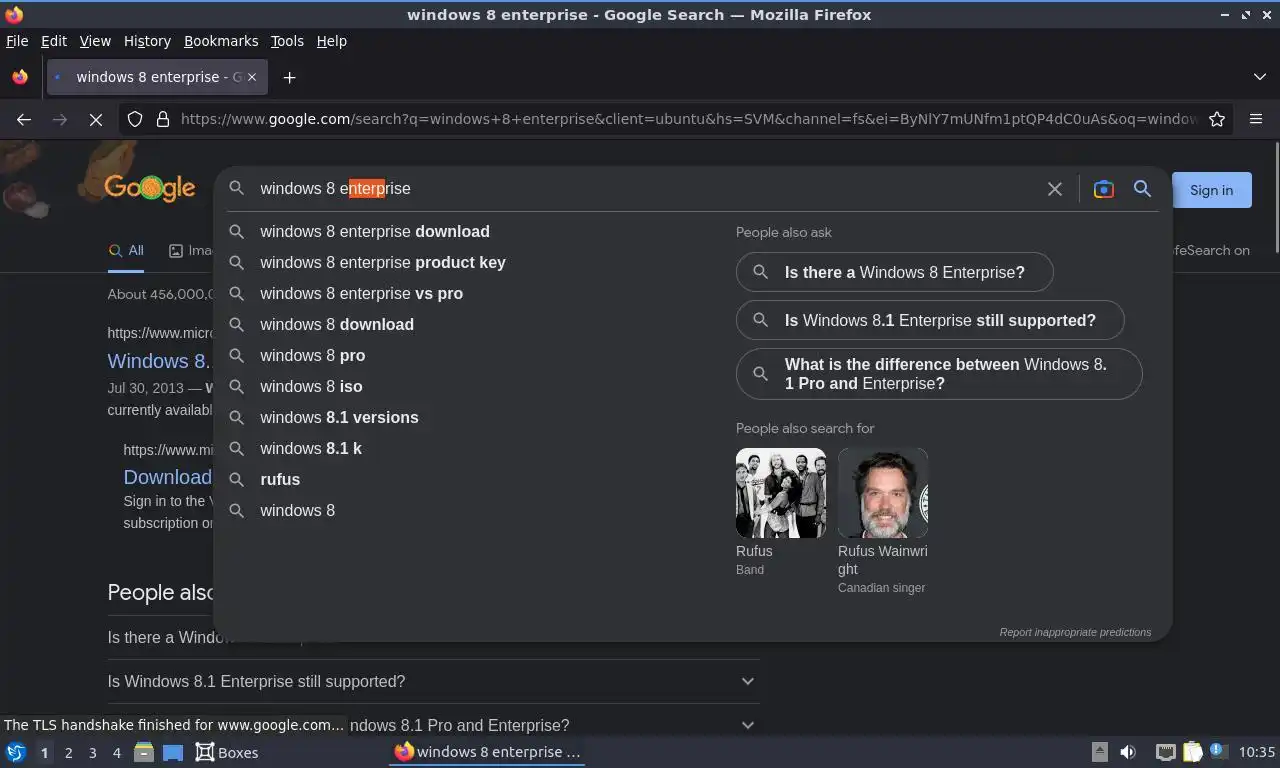Select the rufus suggestion
Viewport: 1280px width, 768px height.
click(x=470, y=479)
